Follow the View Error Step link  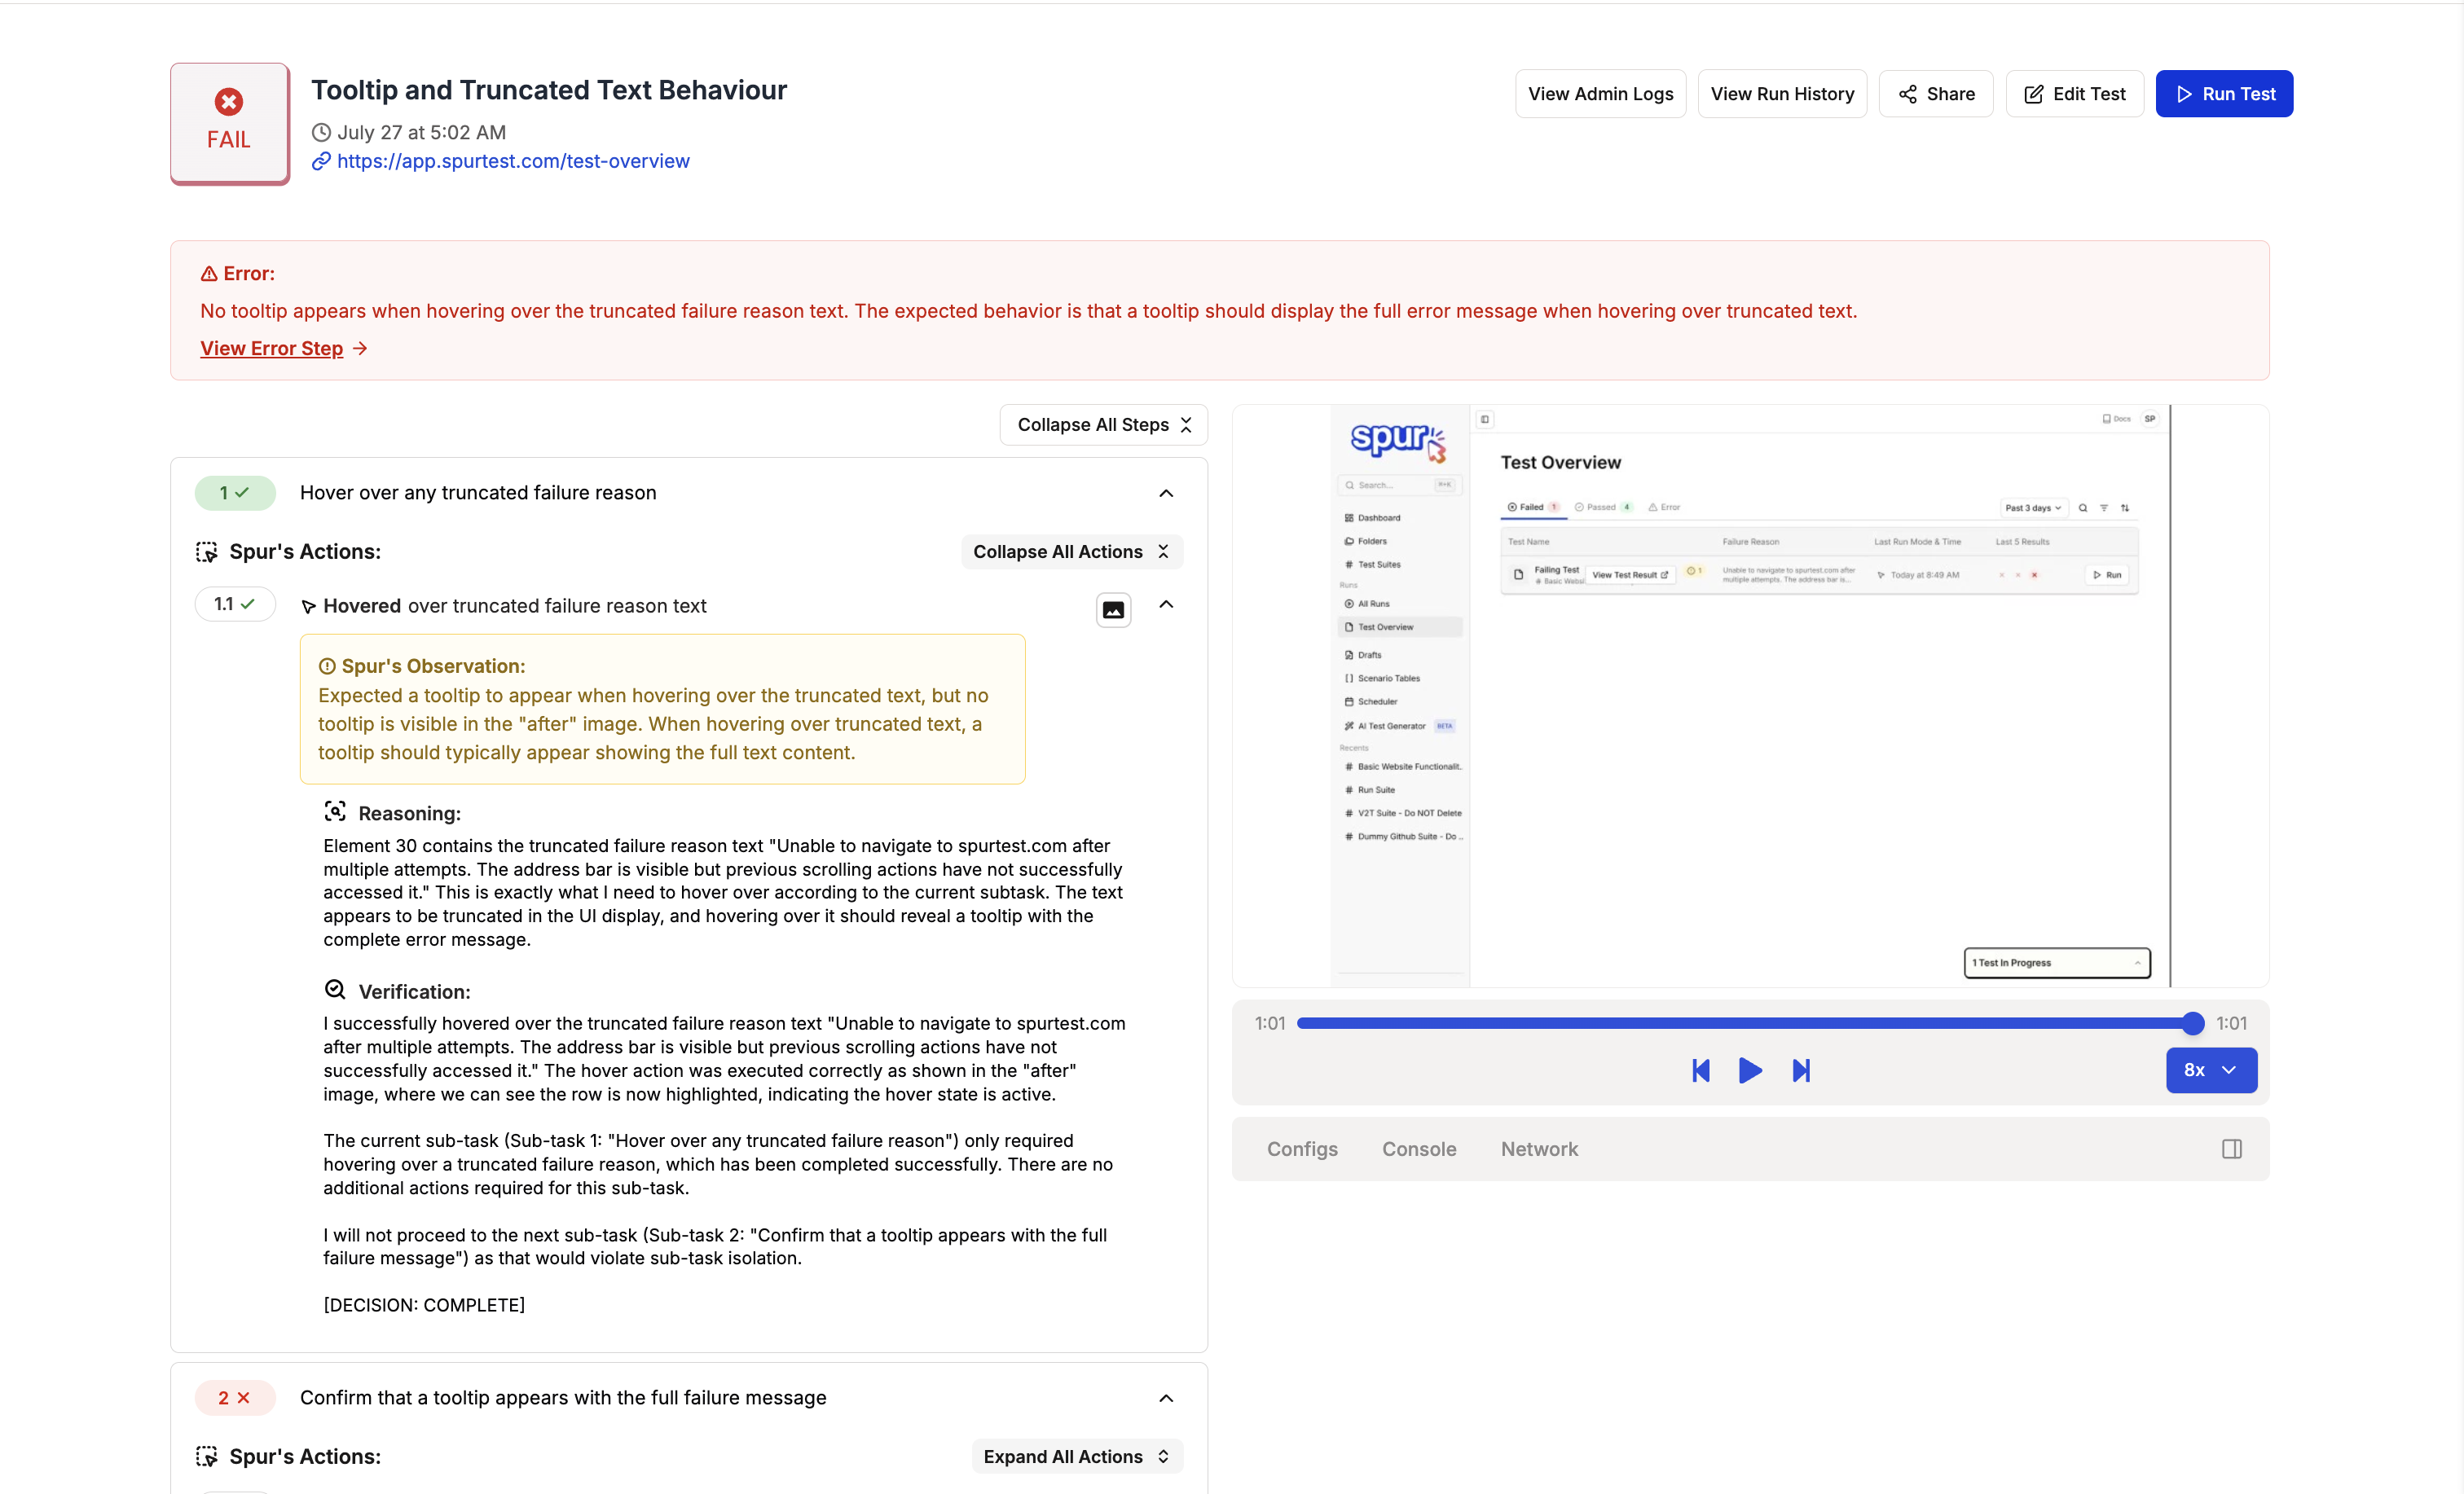click(x=271, y=348)
